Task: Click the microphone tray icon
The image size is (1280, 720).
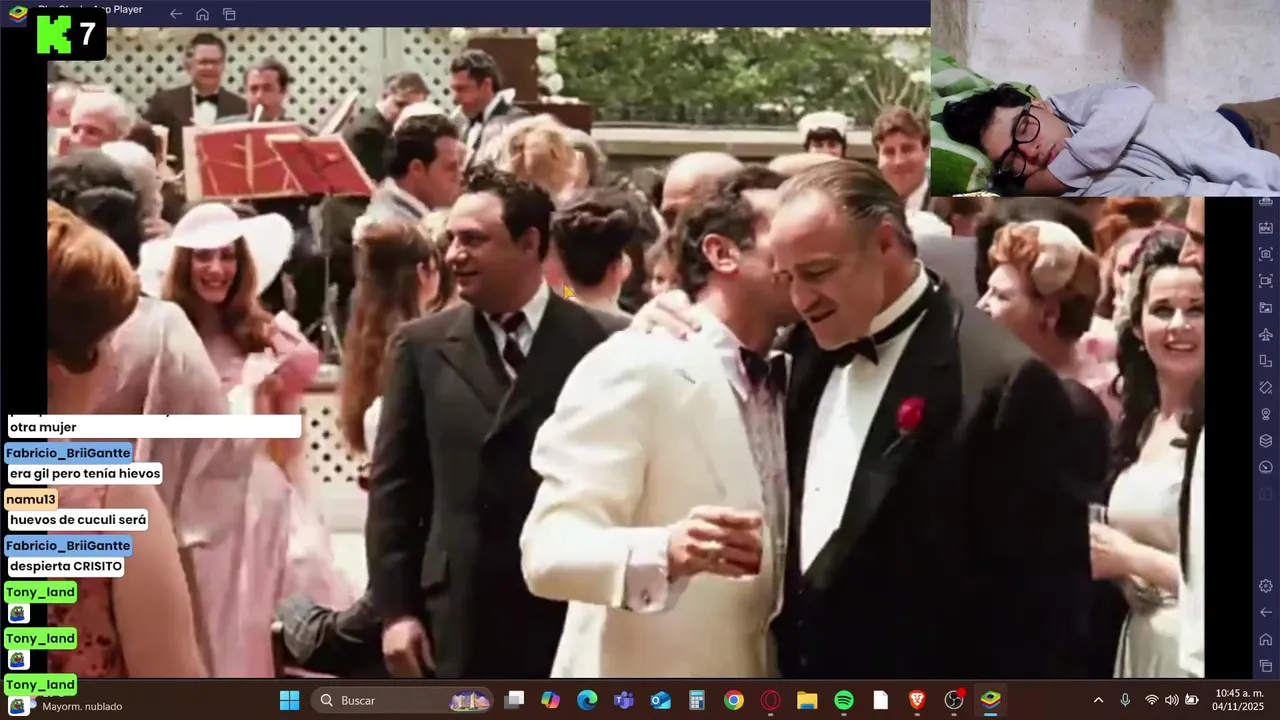Action: [x=1125, y=700]
